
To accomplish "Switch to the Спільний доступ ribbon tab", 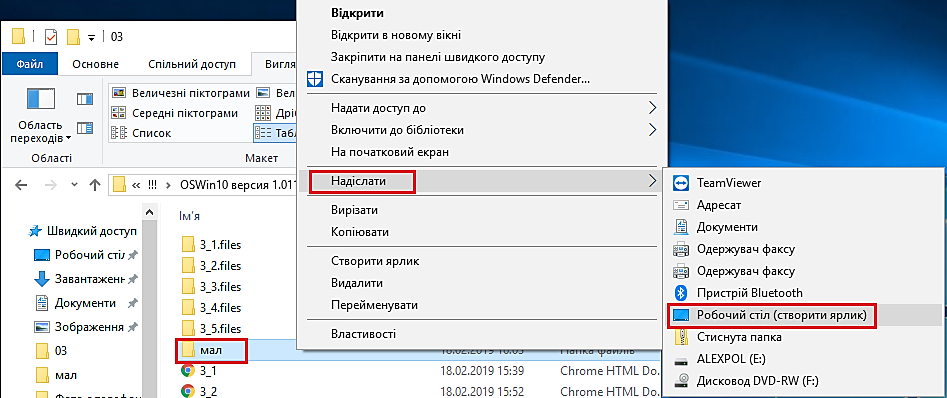I will coord(192,65).
